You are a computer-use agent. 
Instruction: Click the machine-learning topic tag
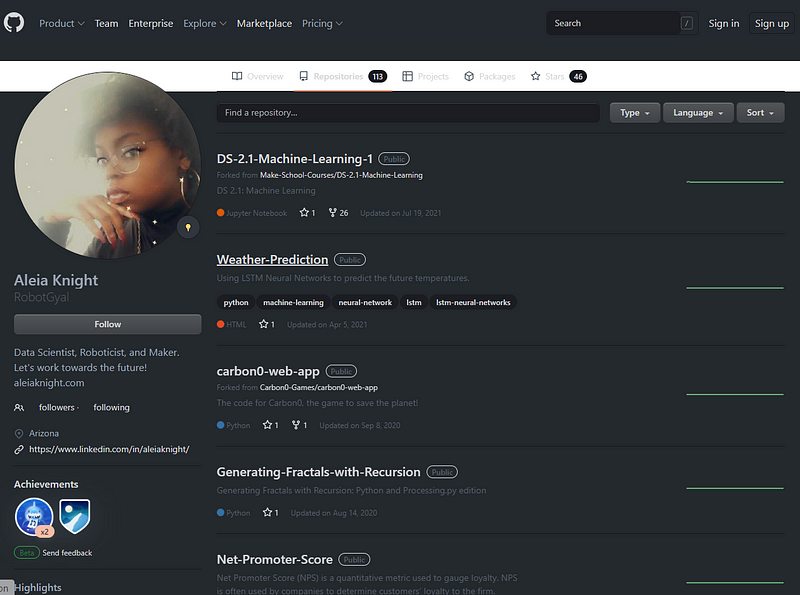[293, 302]
